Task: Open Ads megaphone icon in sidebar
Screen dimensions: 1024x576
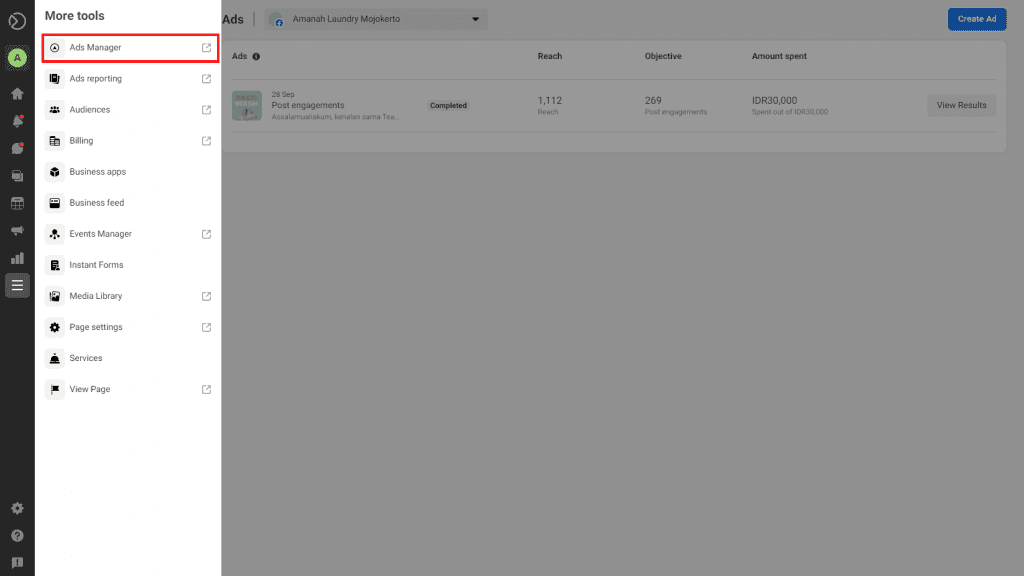Action: click(x=18, y=231)
